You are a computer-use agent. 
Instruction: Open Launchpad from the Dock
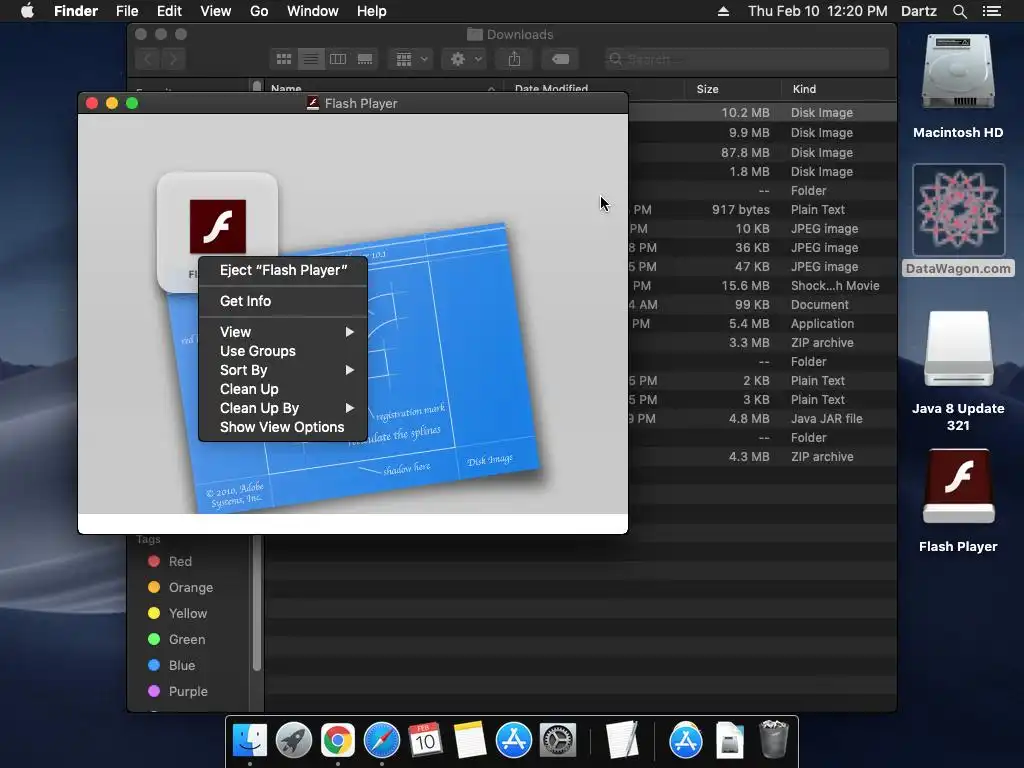(x=294, y=740)
